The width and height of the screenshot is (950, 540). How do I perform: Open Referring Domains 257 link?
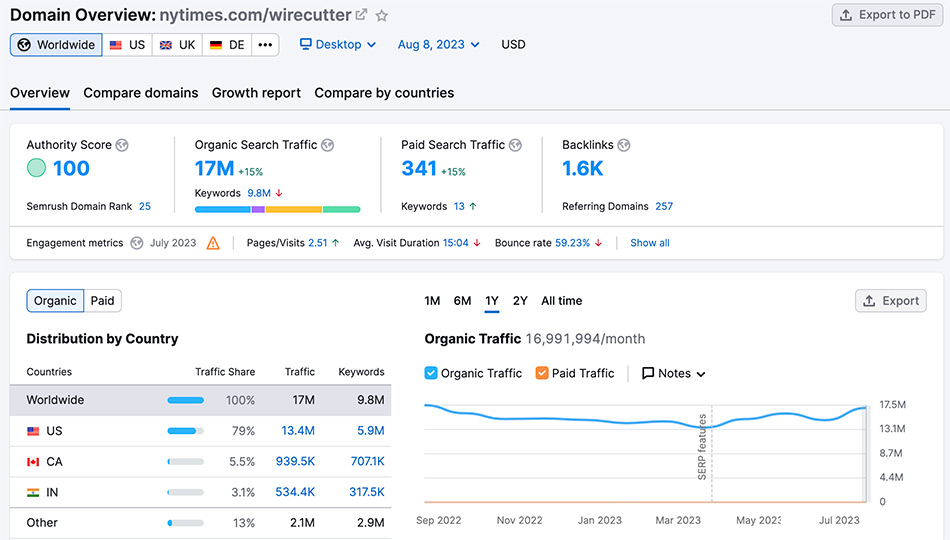pyautogui.click(x=664, y=206)
